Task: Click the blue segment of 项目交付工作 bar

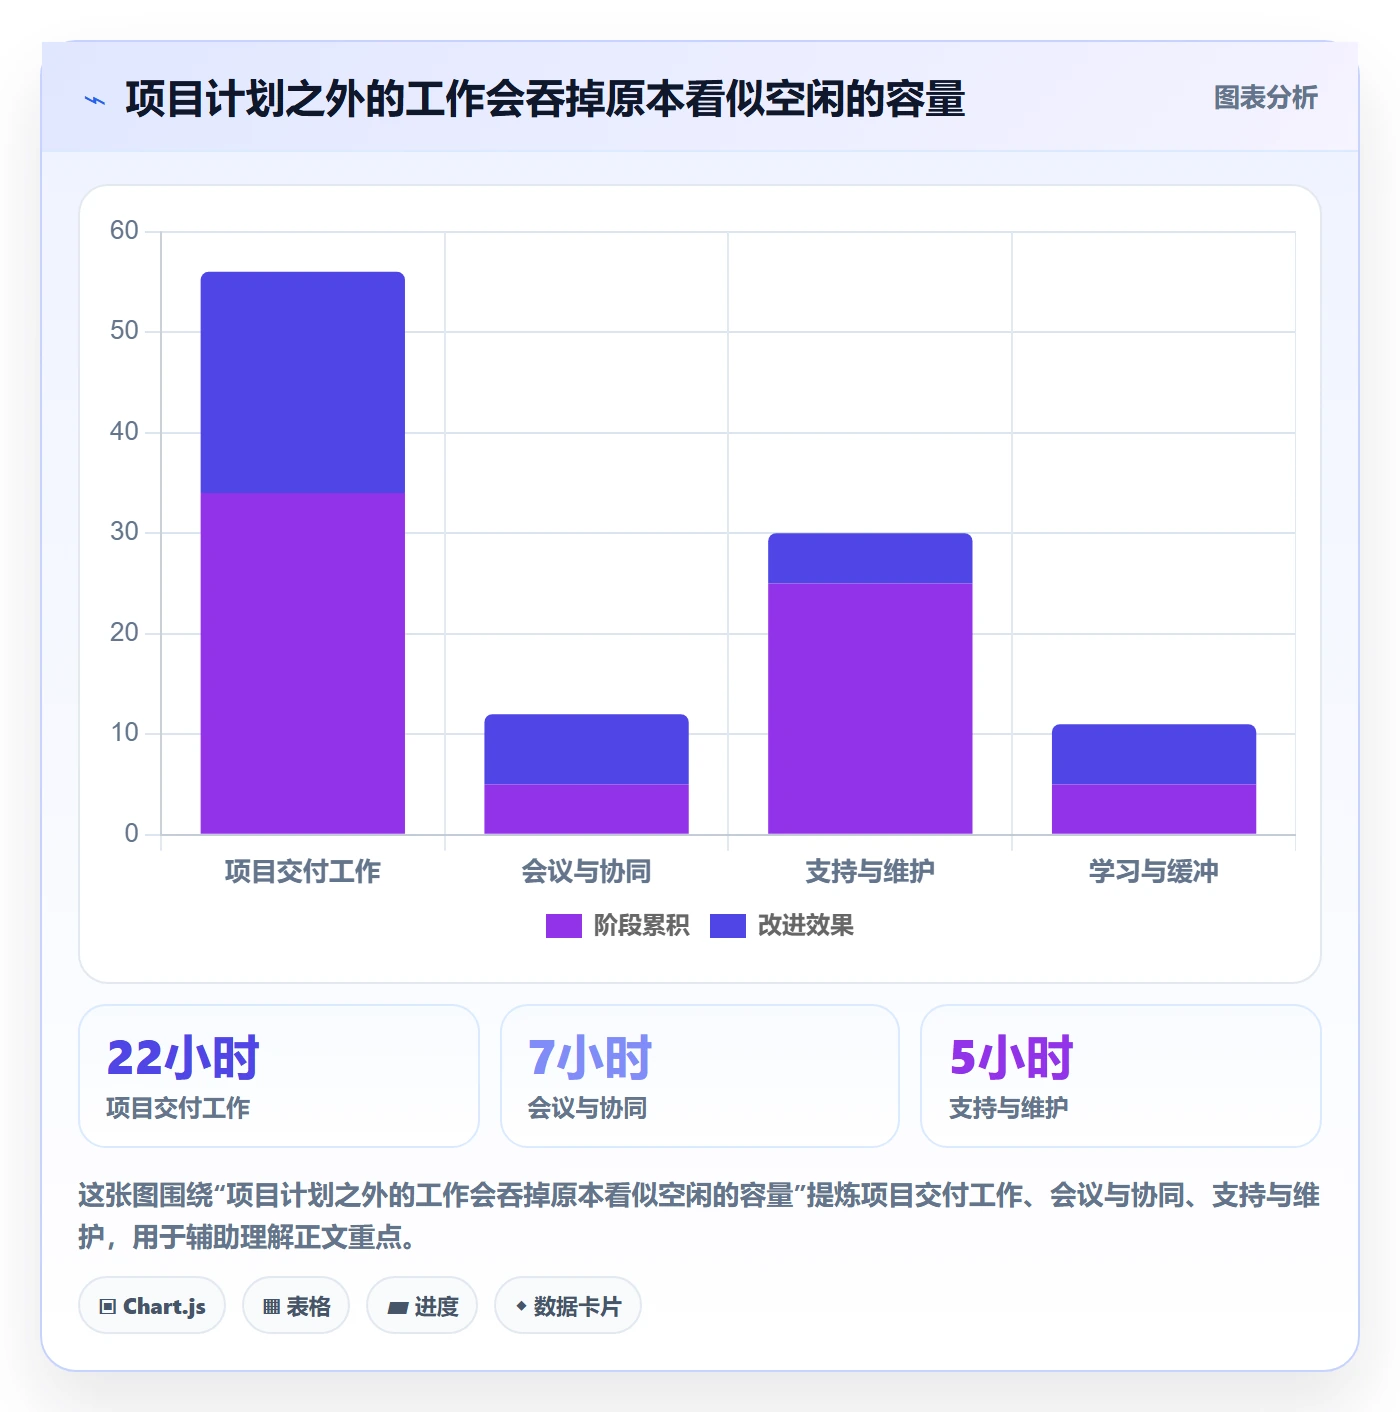Action: pos(303,382)
